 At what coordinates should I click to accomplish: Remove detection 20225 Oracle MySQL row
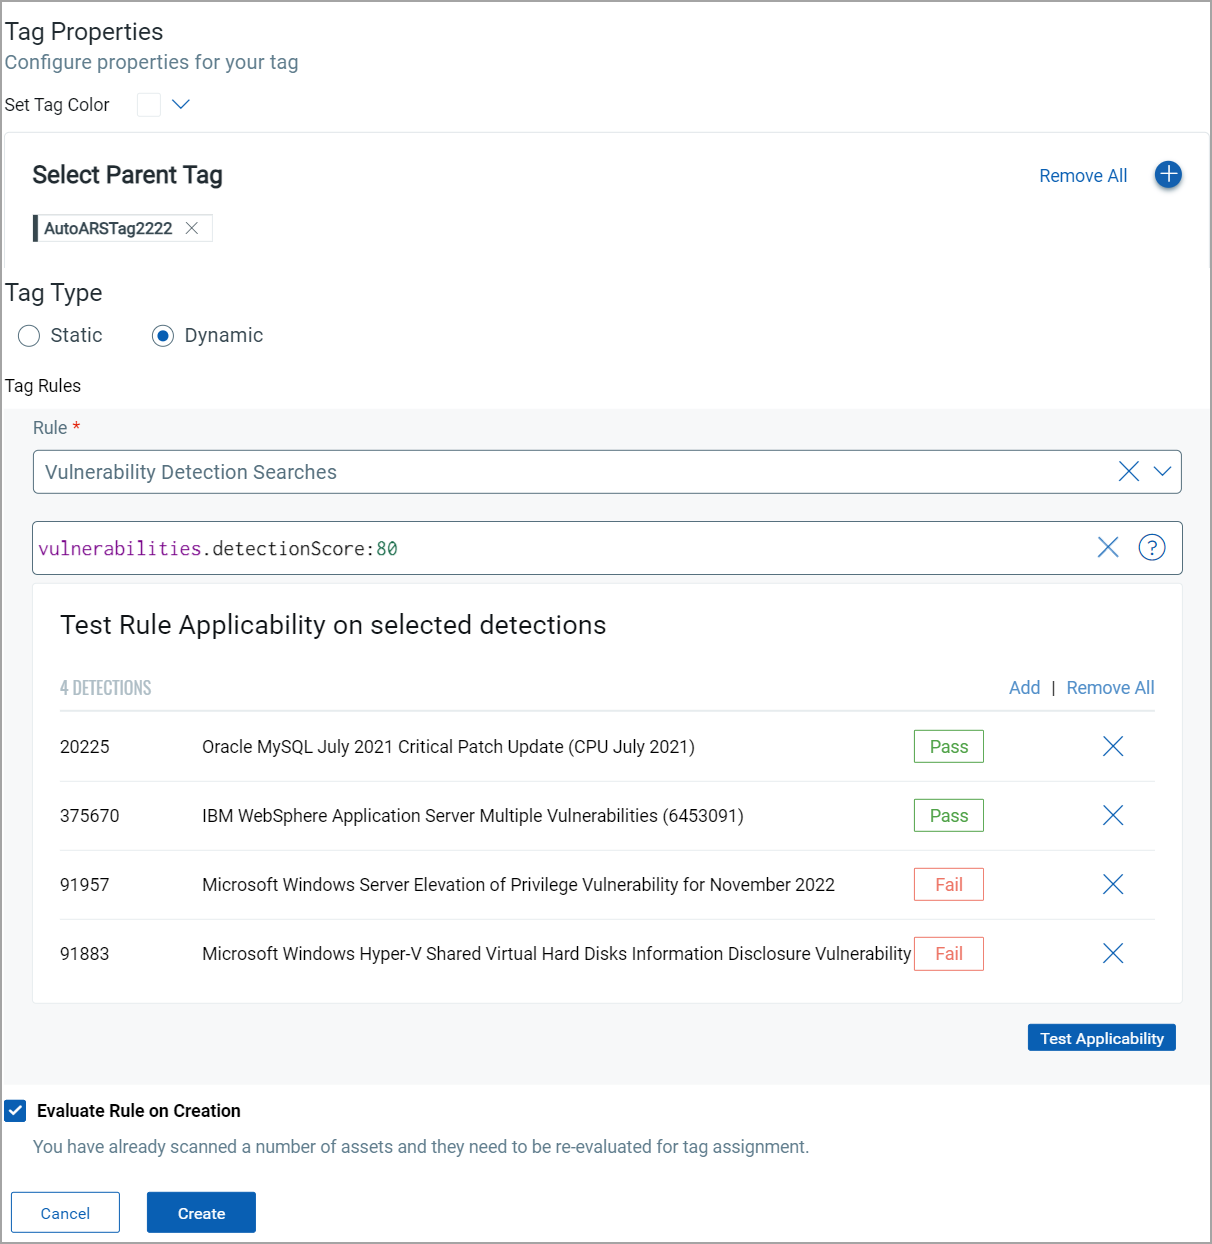(1112, 747)
